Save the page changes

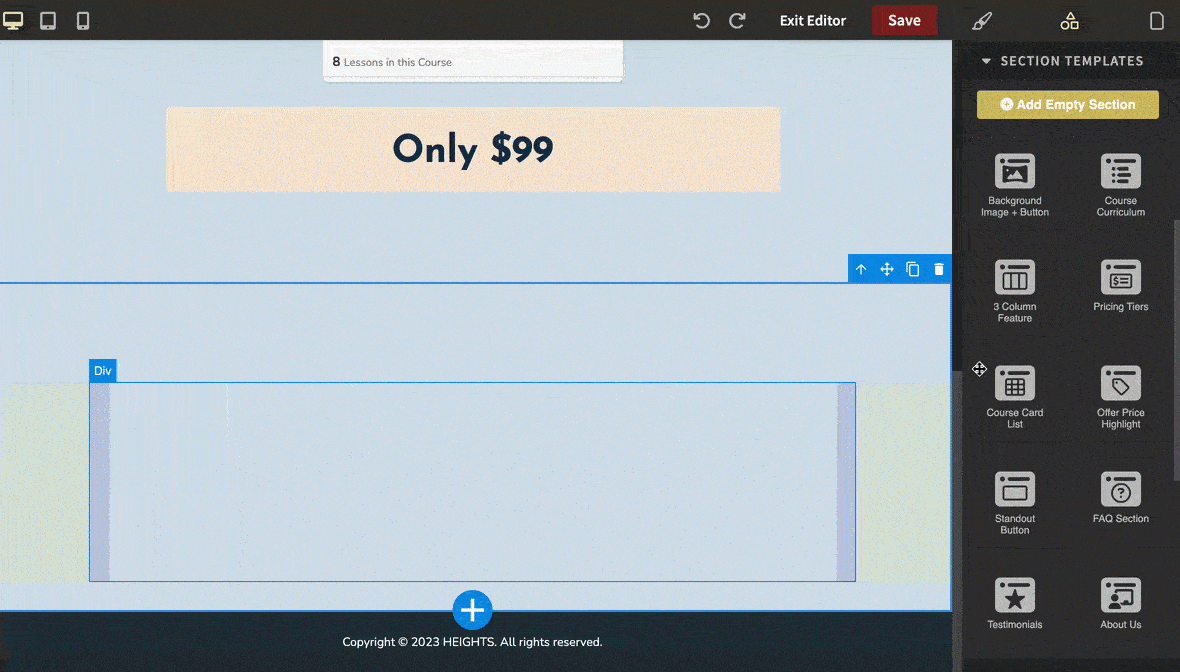pyautogui.click(x=904, y=20)
